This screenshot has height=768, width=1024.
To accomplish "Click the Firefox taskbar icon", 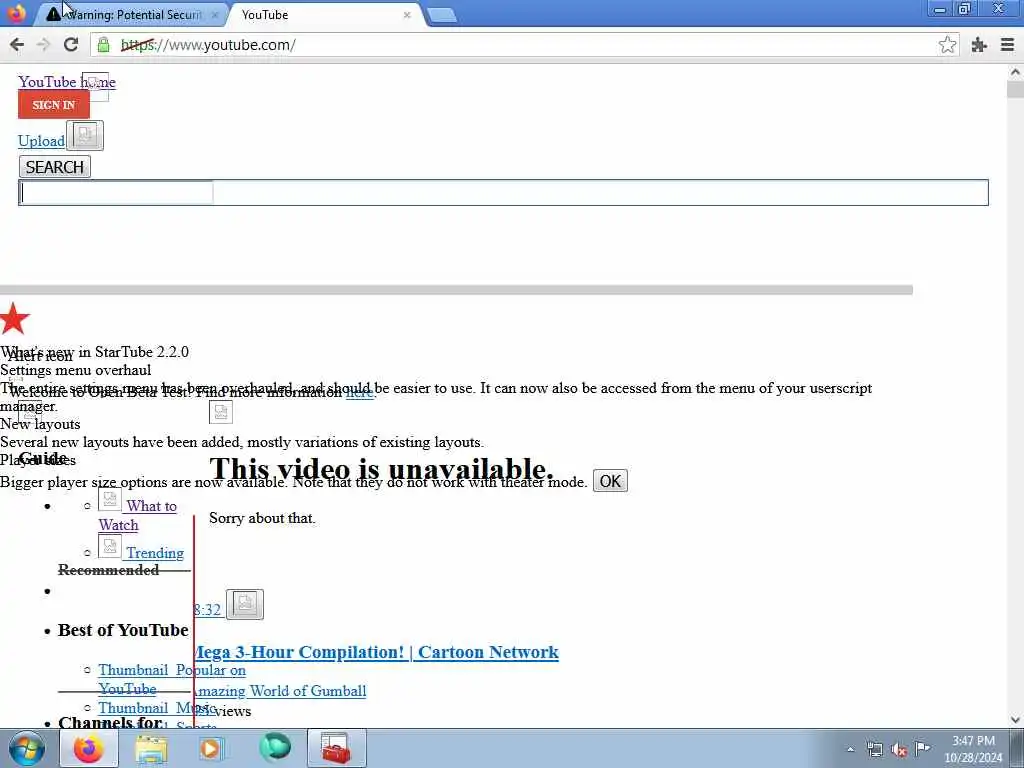I will 89,748.
